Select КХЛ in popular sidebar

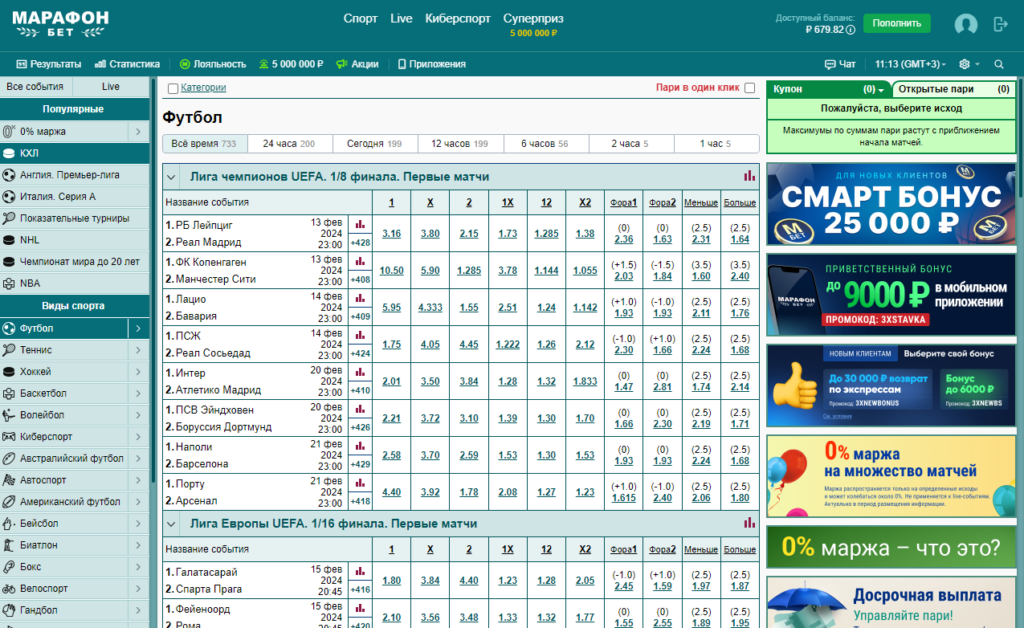pos(74,153)
